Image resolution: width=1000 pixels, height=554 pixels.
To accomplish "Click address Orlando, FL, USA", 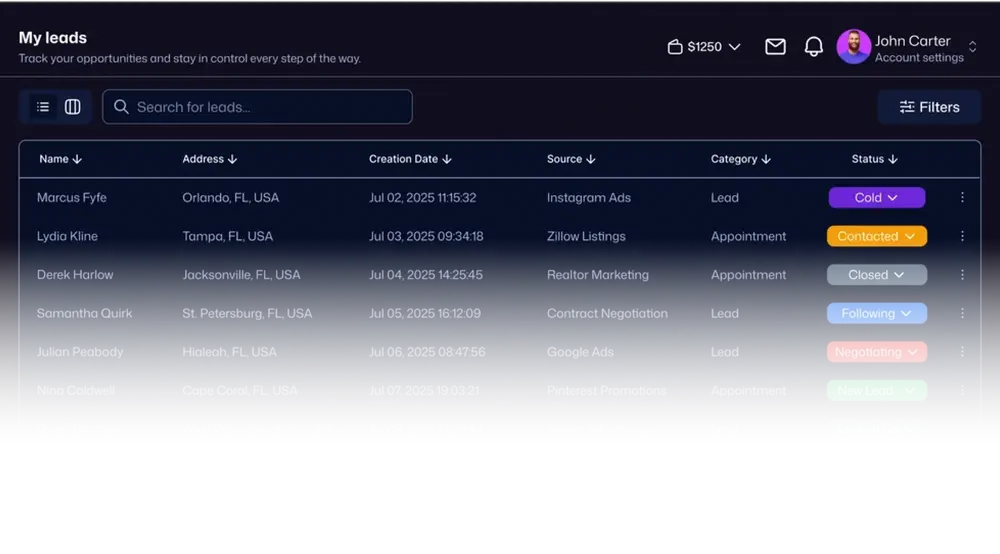I will coord(230,198).
